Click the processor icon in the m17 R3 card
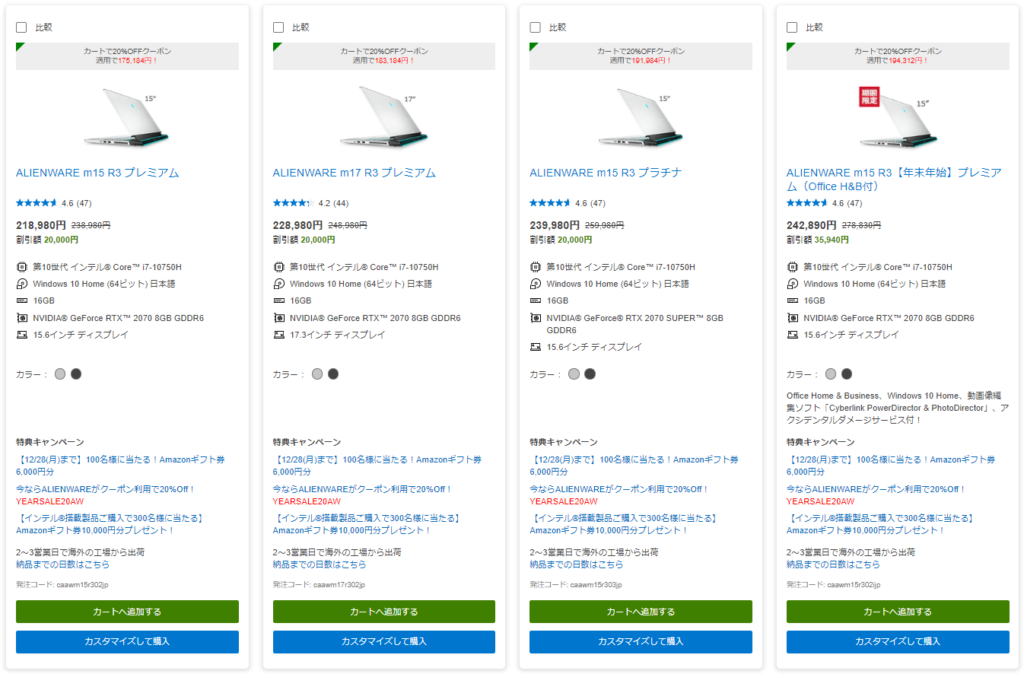This screenshot has height=674, width=1024. pyautogui.click(x=279, y=267)
